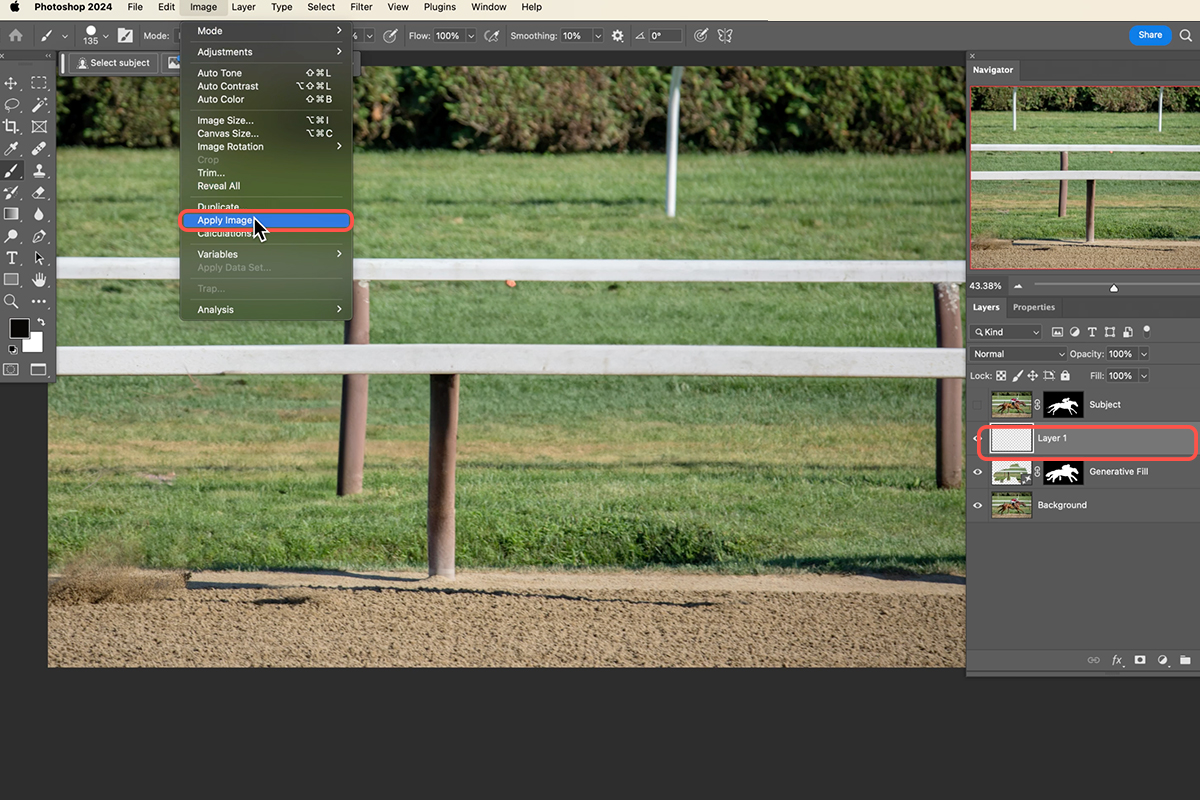This screenshot has width=1200, height=800.
Task: Toggle Generative Fill layer visibility
Action: pyautogui.click(x=978, y=472)
